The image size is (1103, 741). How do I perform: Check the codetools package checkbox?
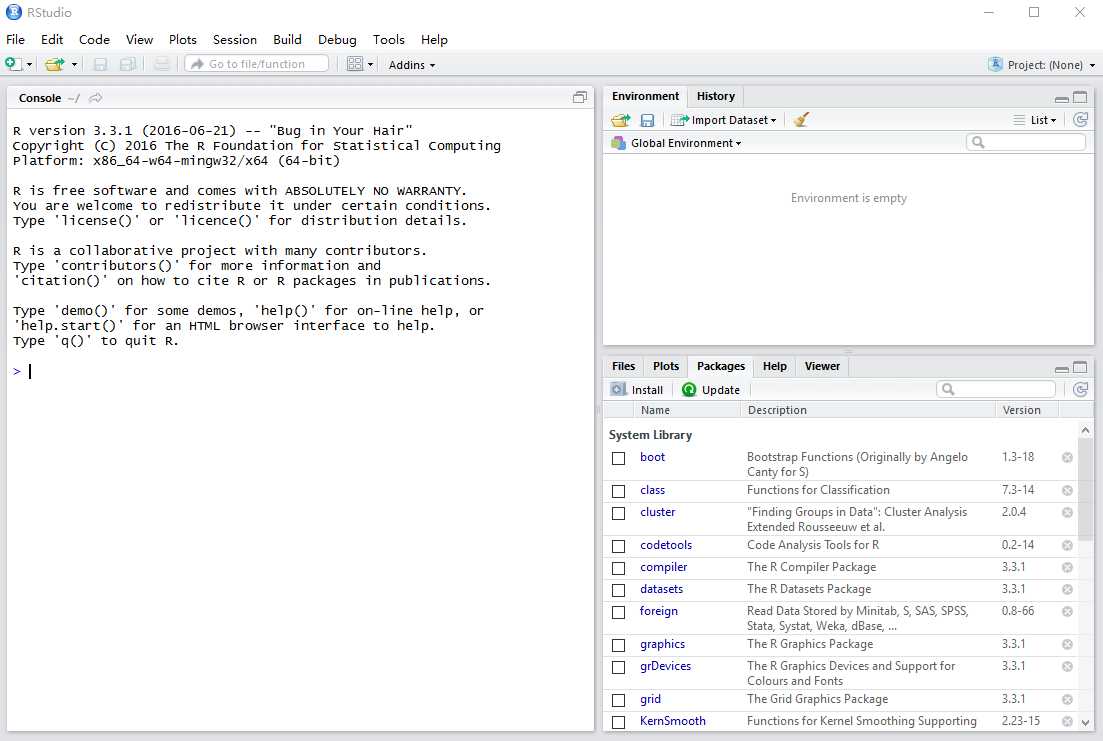618,546
